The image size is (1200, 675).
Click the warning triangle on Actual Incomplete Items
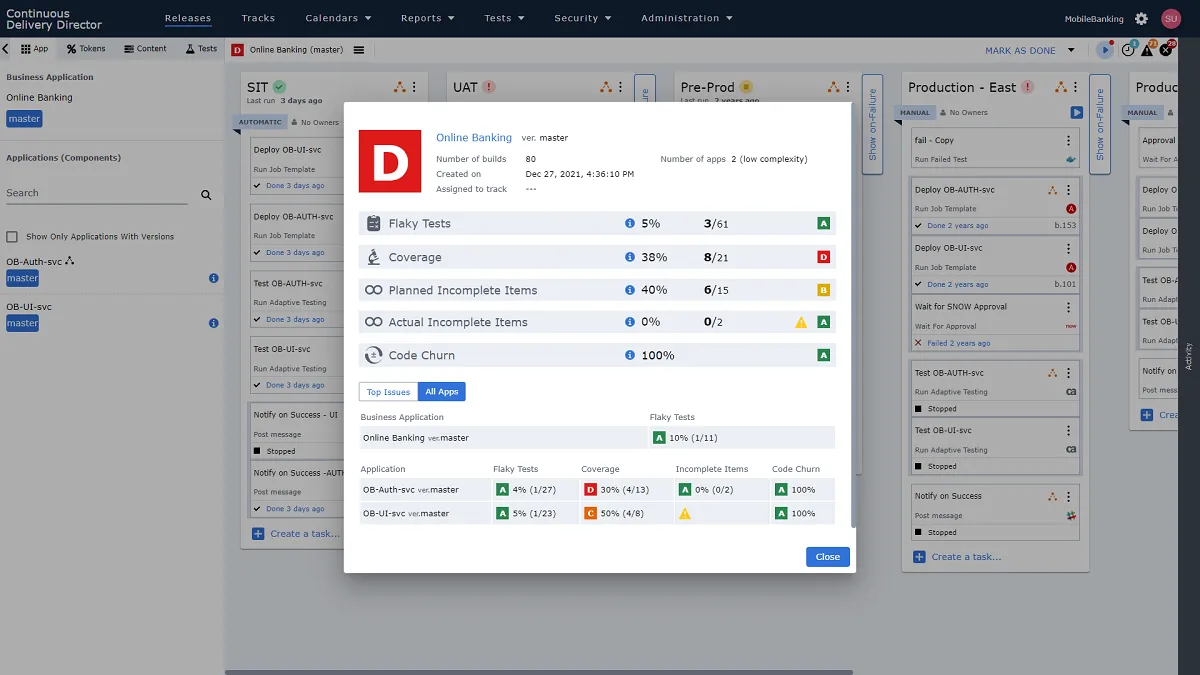(x=801, y=323)
